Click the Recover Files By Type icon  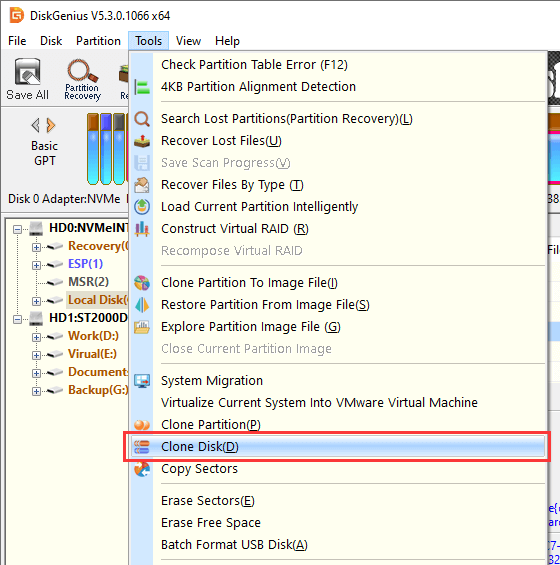point(142,185)
